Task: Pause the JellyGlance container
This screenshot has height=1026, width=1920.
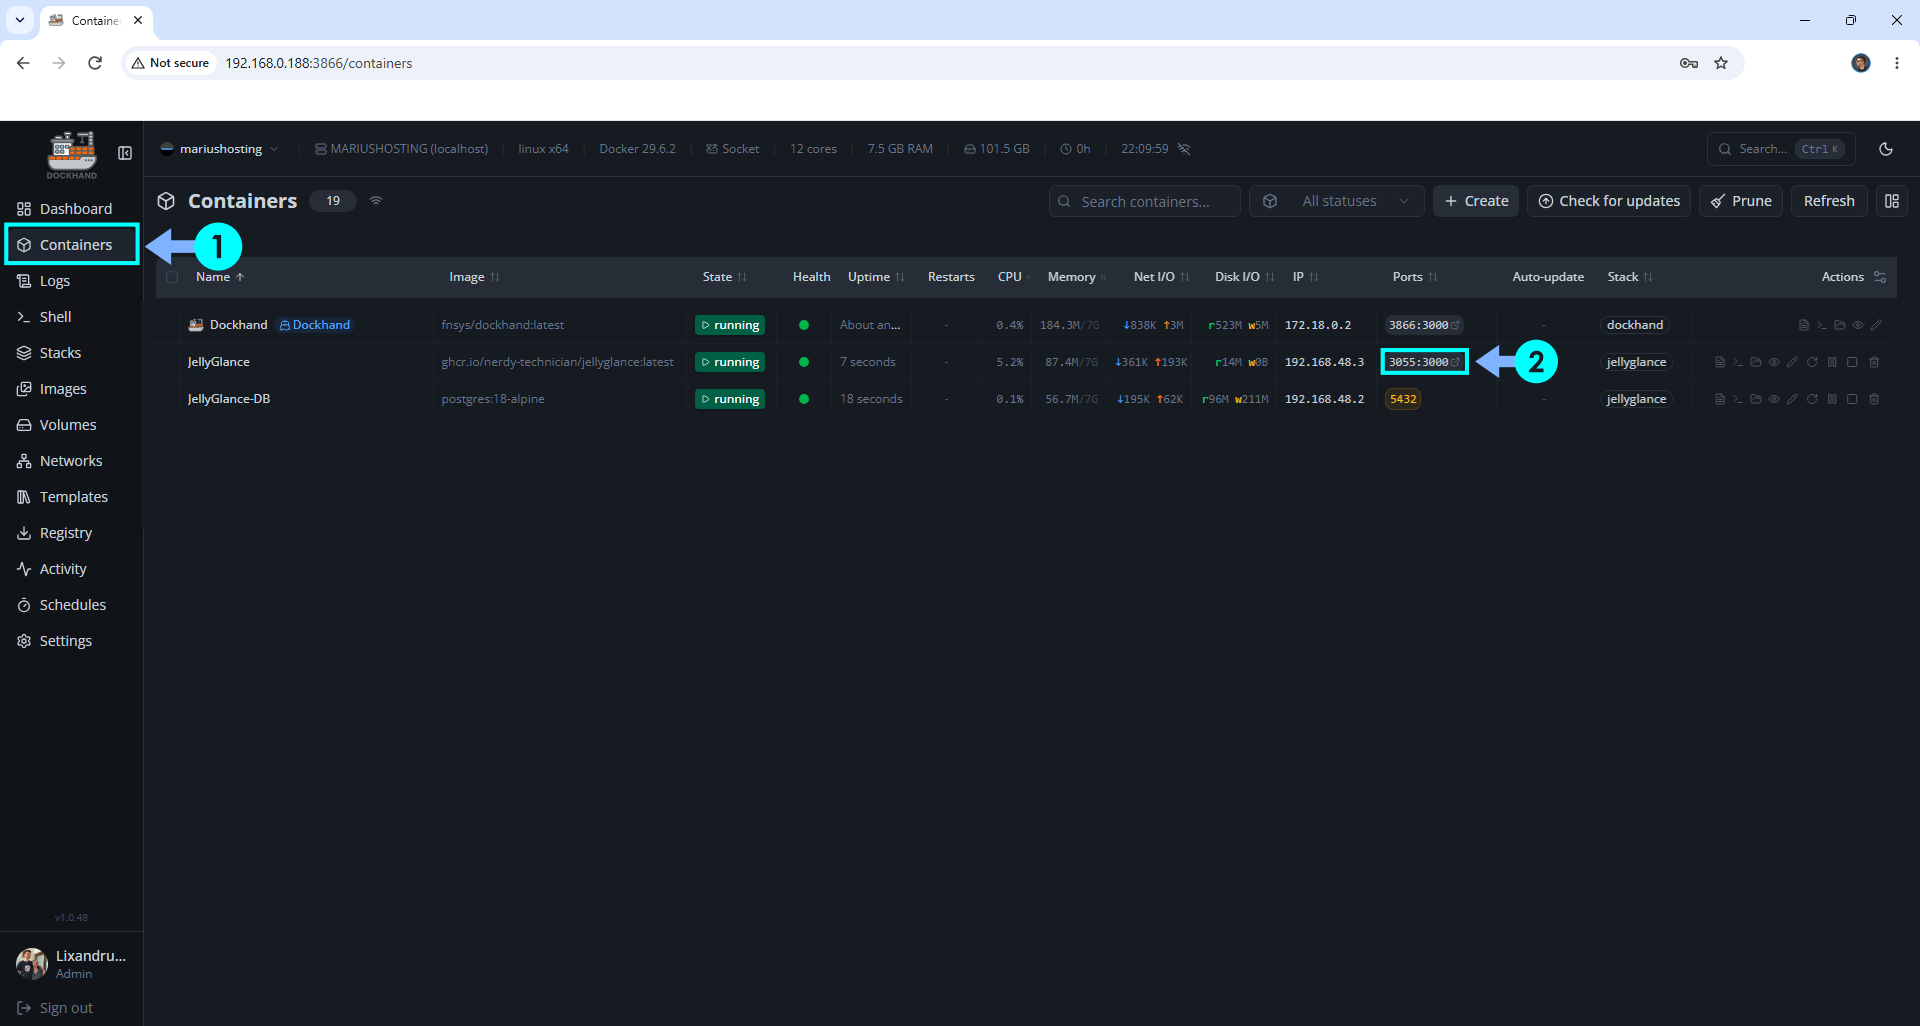Action: coord(1832,362)
